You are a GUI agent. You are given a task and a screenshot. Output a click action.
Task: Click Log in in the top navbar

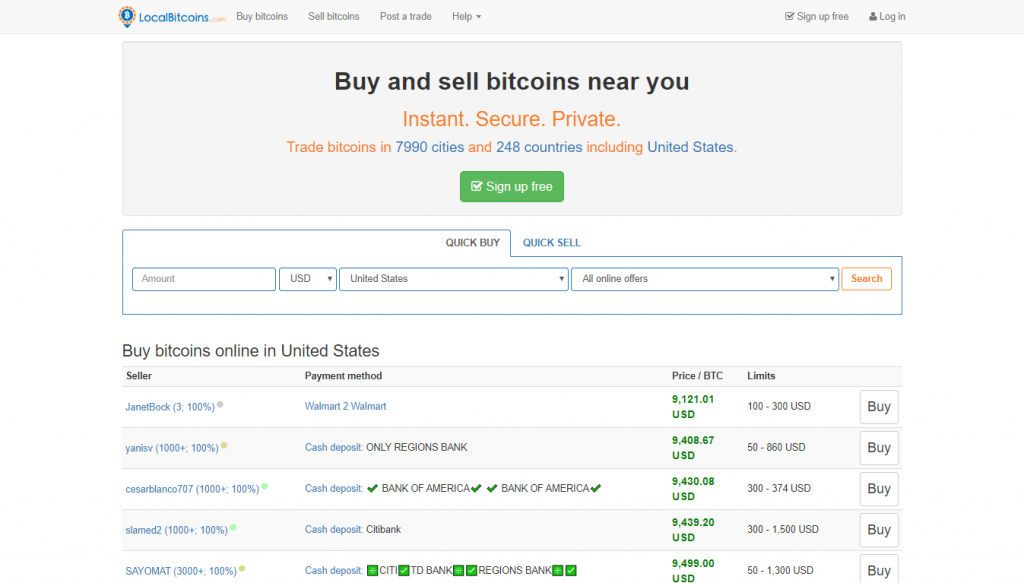click(x=887, y=17)
